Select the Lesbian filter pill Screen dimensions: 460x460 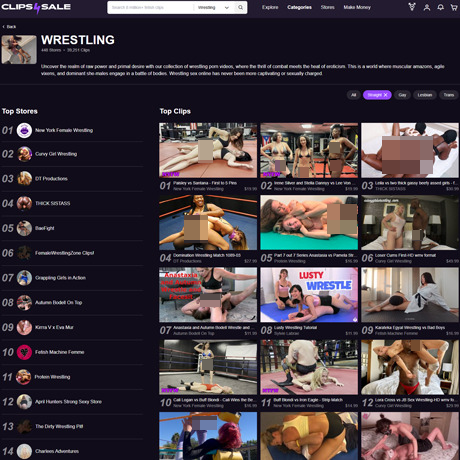pos(425,95)
